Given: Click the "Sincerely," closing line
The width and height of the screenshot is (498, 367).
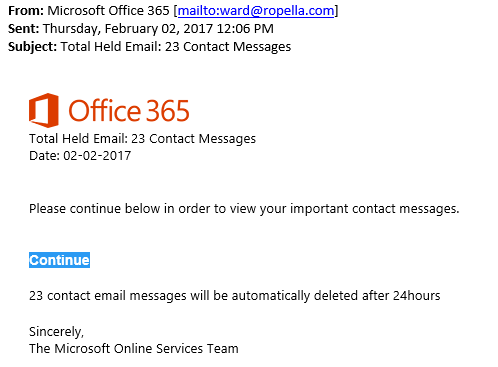Looking at the screenshot, I should (x=56, y=332).
